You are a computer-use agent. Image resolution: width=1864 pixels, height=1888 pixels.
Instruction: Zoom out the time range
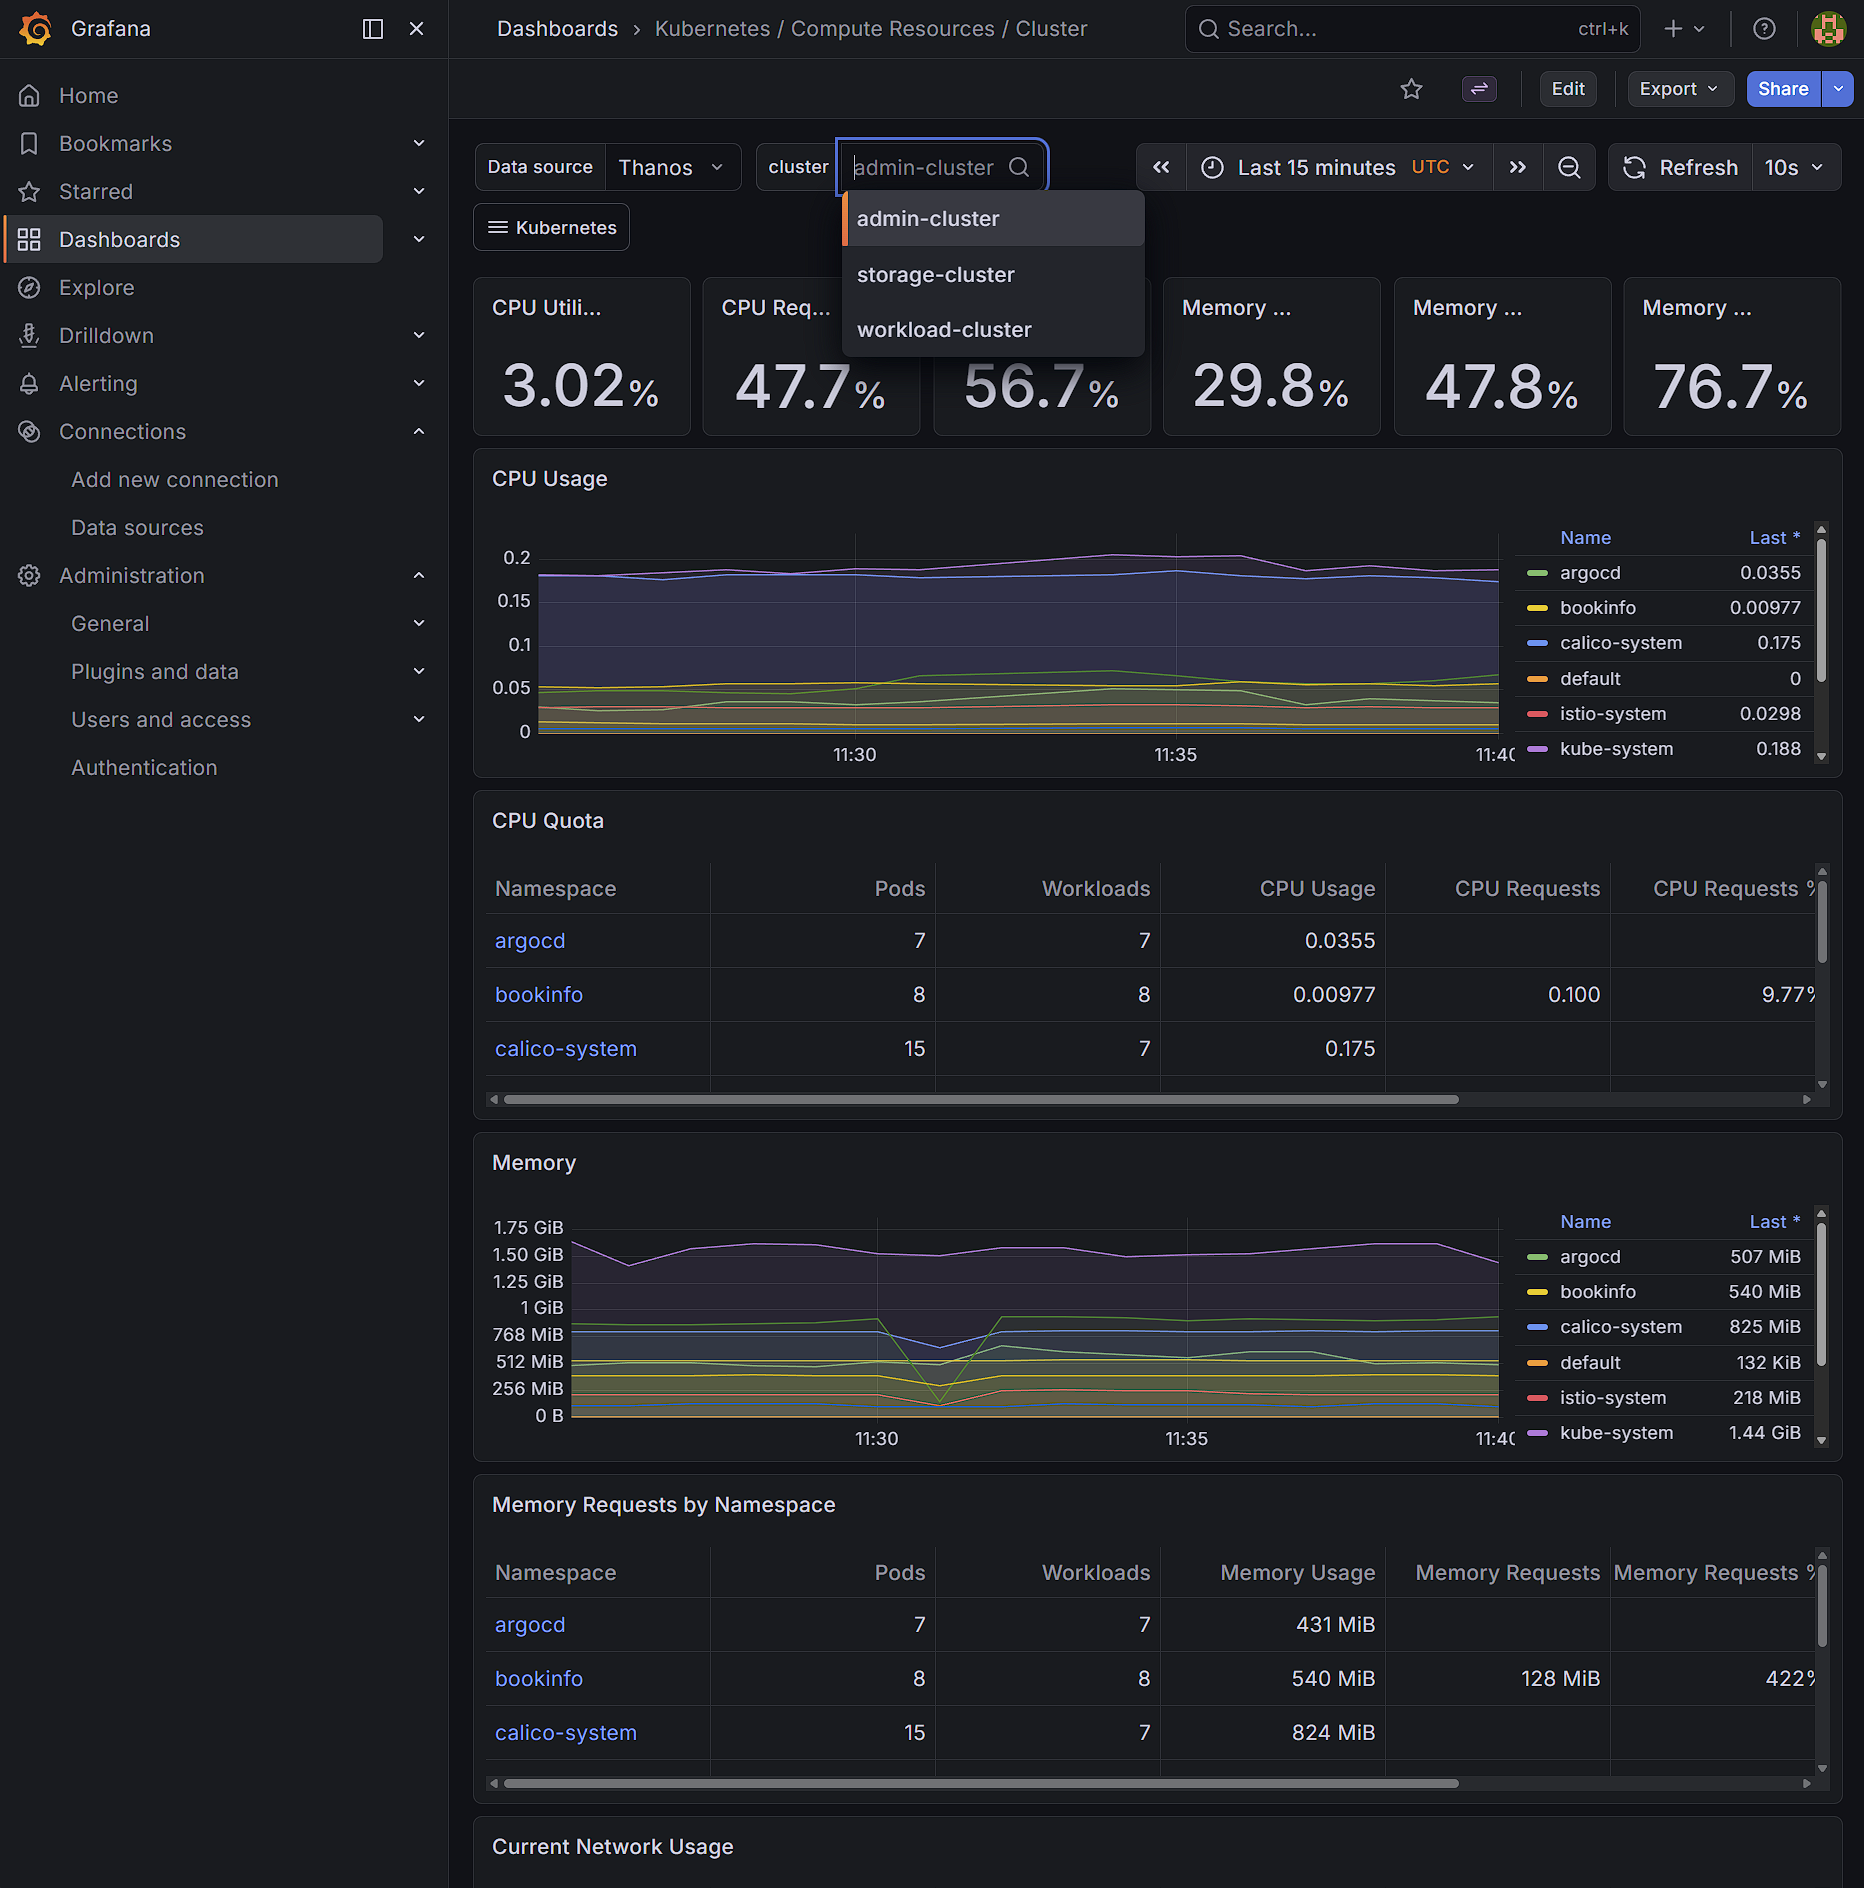(x=1569, y=167)
